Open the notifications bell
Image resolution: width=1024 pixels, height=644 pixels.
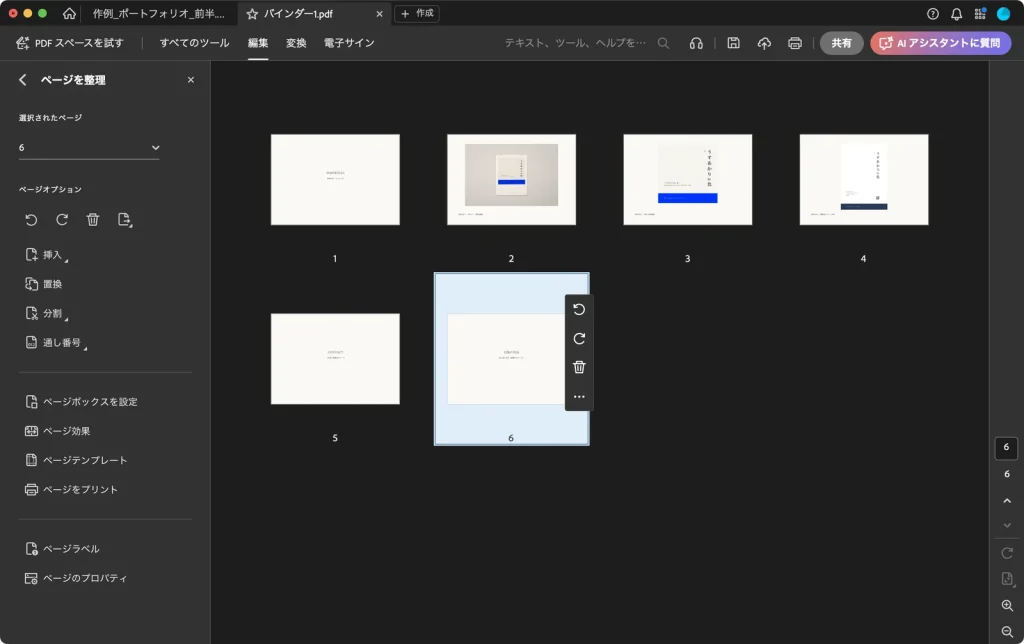(x=956, y=14)
